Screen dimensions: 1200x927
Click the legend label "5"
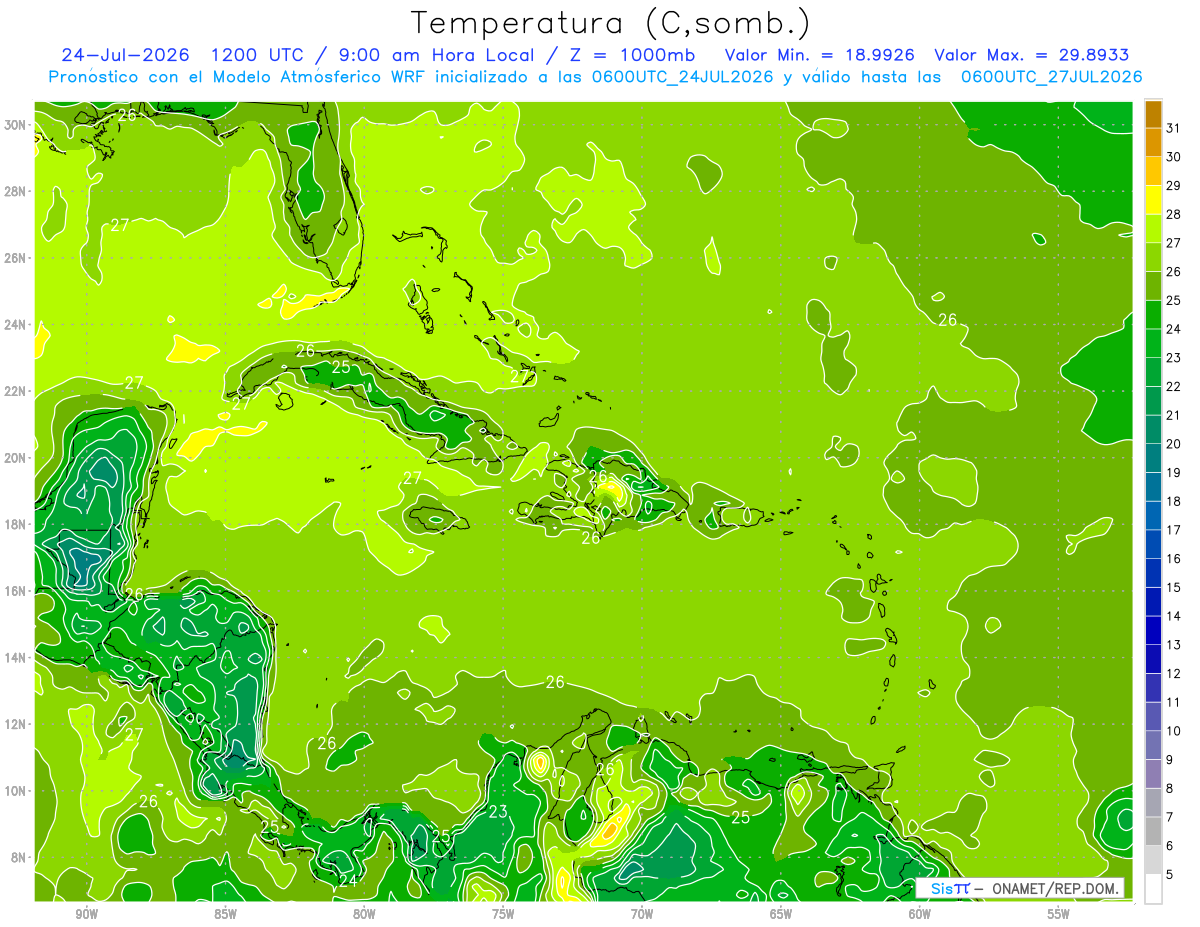pyautogui.click(x=1170, y=874)
